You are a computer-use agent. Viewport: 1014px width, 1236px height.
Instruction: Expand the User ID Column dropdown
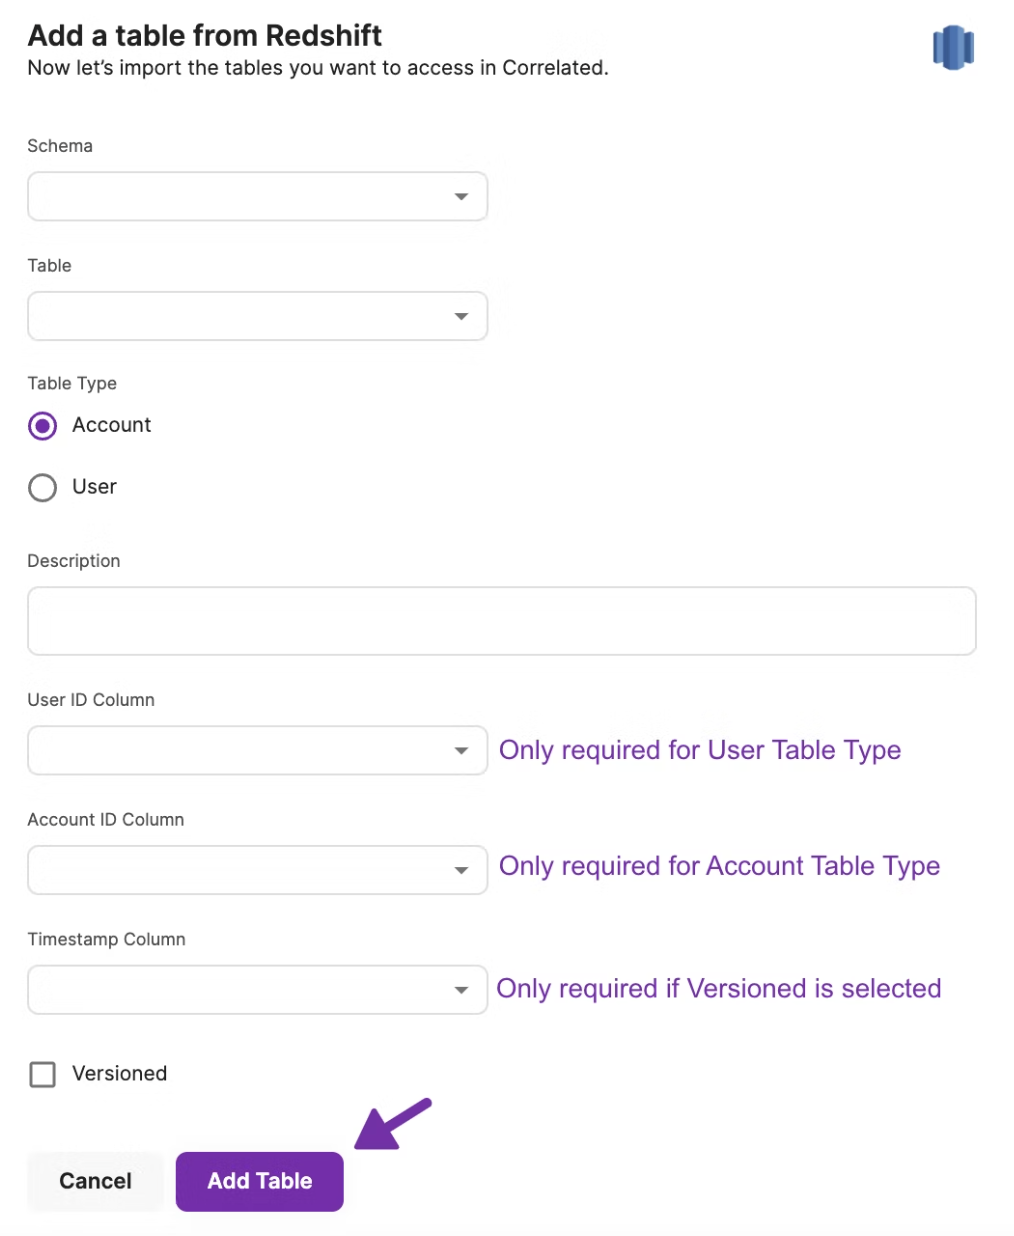pyautogui.click(x=257, y=750)
